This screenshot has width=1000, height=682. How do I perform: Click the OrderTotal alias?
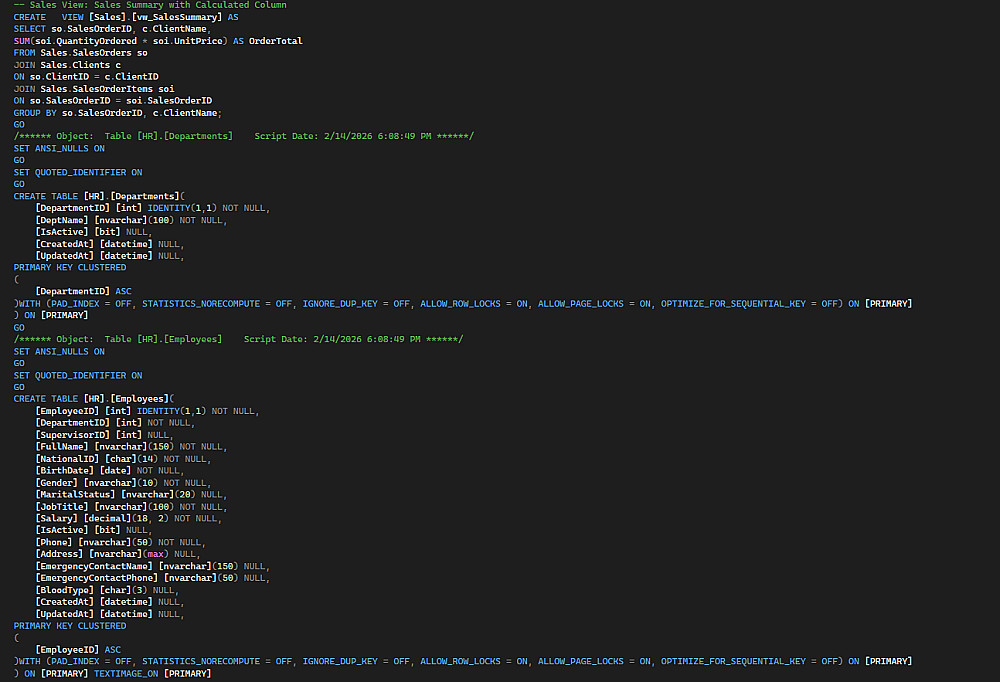click(x=276, y=41)
